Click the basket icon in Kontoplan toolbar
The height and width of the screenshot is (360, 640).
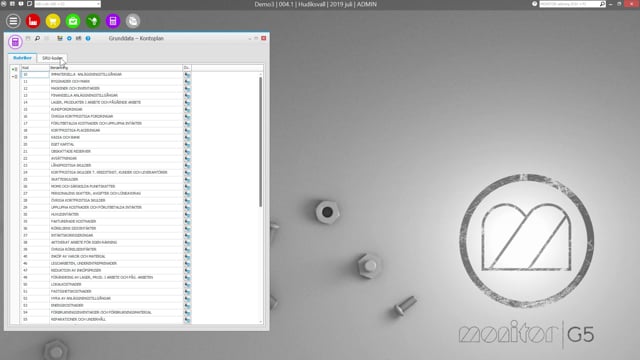[x=60, y=38]
